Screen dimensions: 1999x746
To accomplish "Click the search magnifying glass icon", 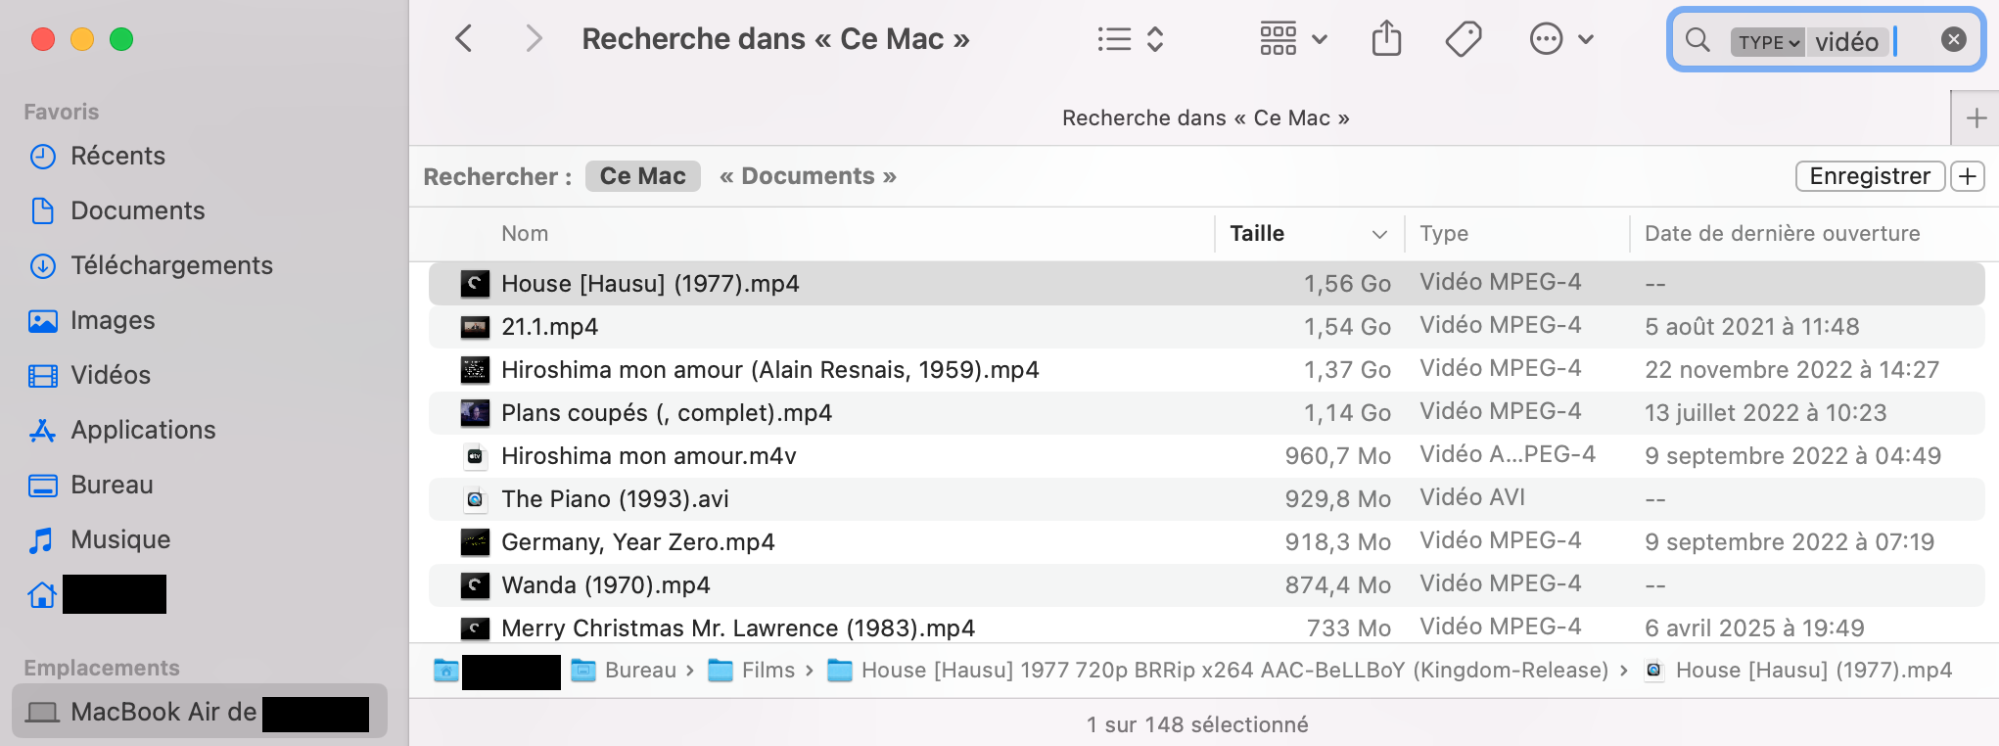I will (1697, 40).
